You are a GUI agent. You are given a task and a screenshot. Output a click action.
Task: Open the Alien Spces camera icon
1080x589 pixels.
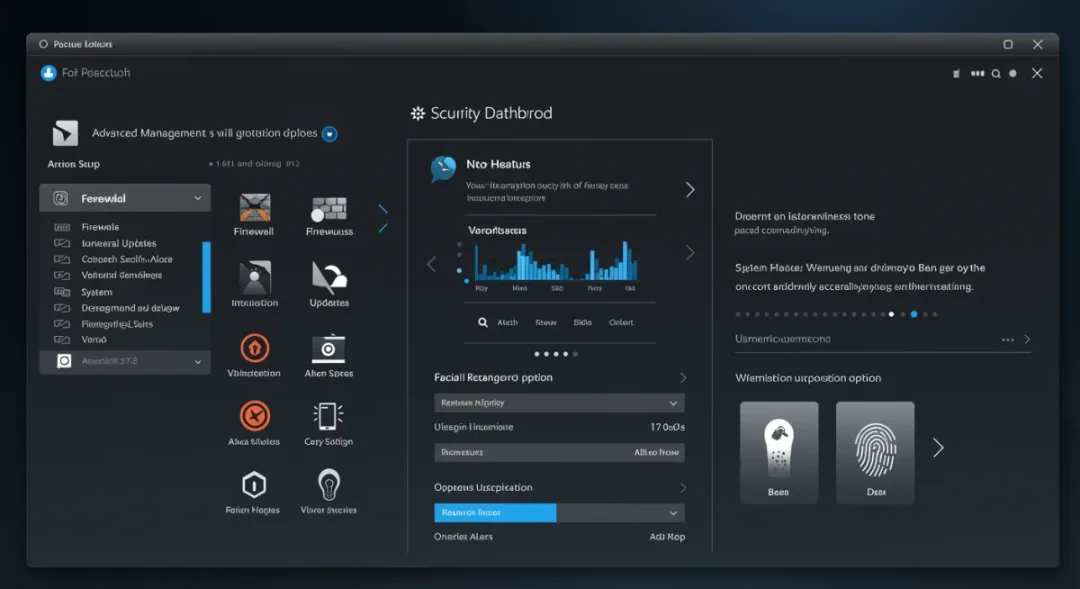coord(329,348)
